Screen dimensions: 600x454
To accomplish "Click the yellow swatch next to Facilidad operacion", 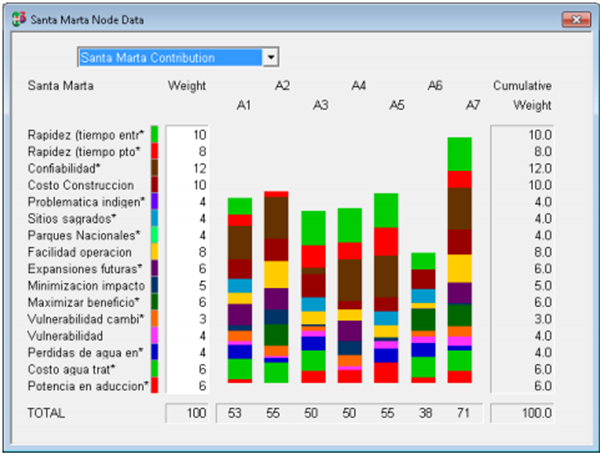I will click(x=154, y=251).
